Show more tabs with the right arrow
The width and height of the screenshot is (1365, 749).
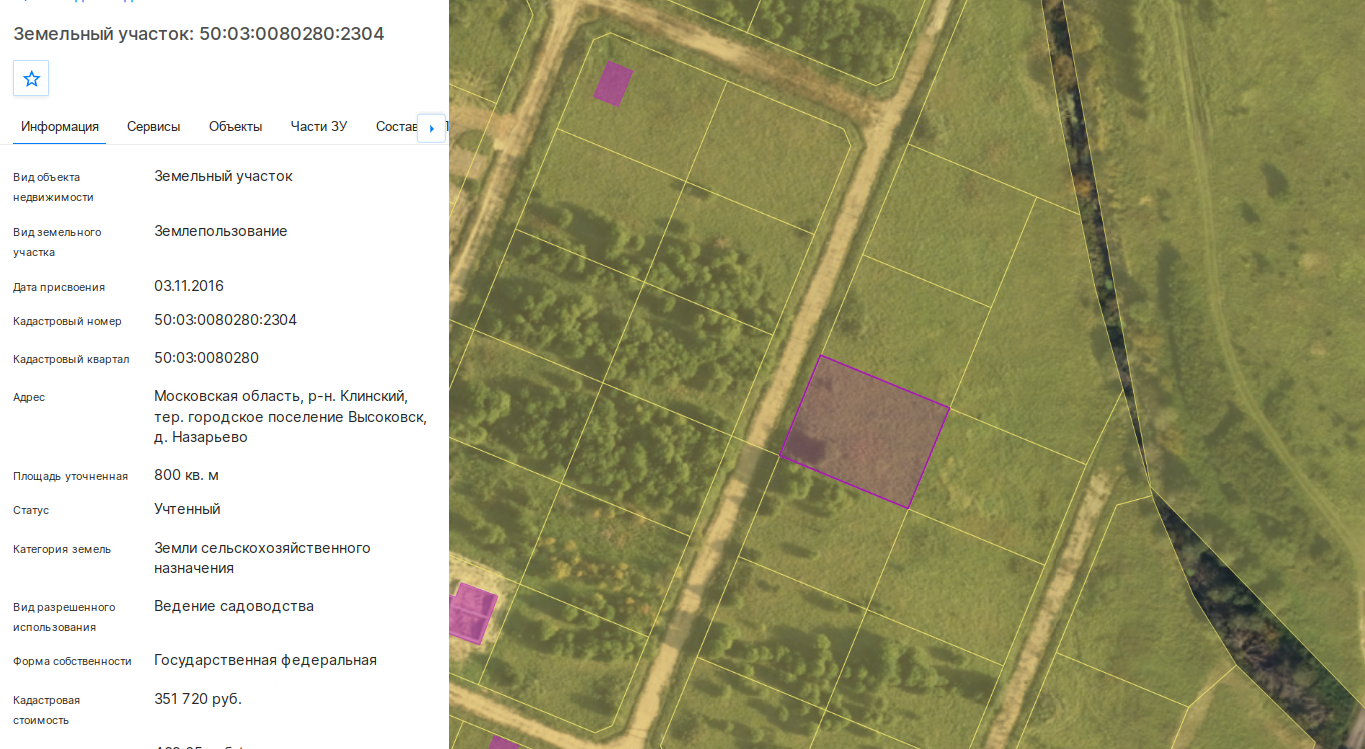click(431, 128)
